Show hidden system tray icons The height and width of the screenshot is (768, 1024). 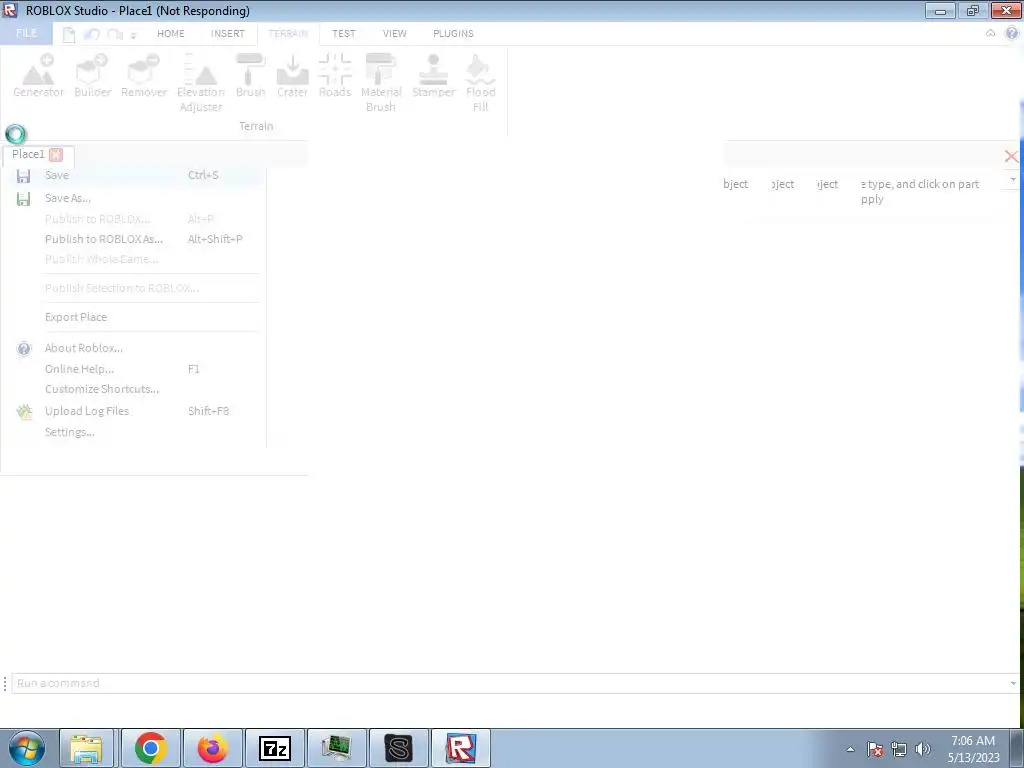850,749
